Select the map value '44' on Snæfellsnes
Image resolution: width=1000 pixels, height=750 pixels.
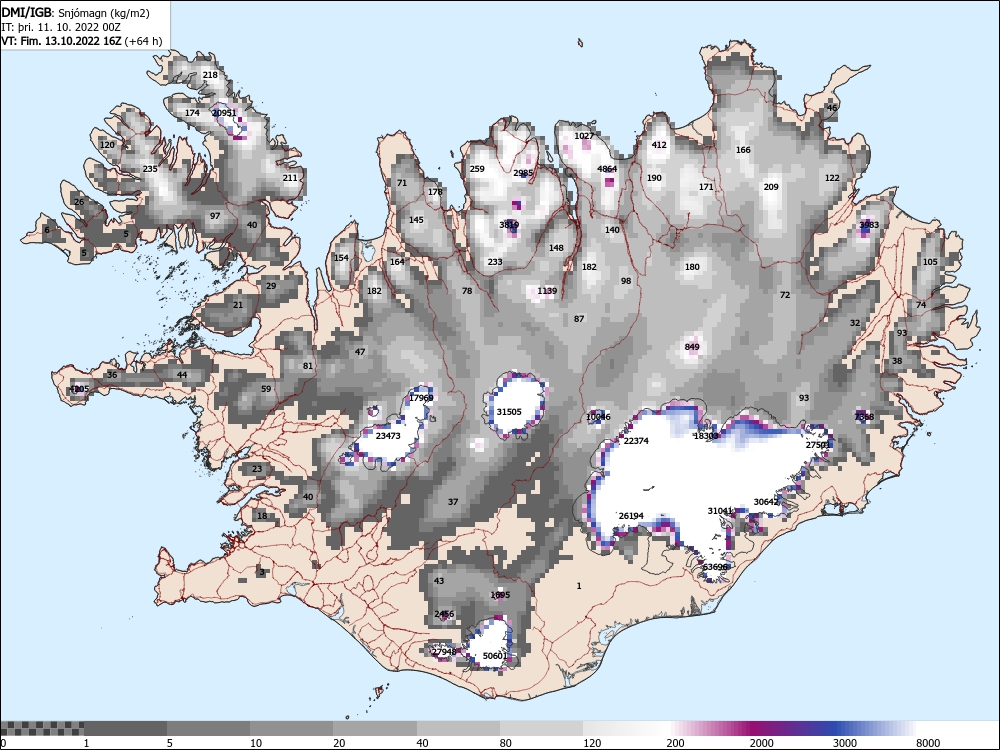182,375
